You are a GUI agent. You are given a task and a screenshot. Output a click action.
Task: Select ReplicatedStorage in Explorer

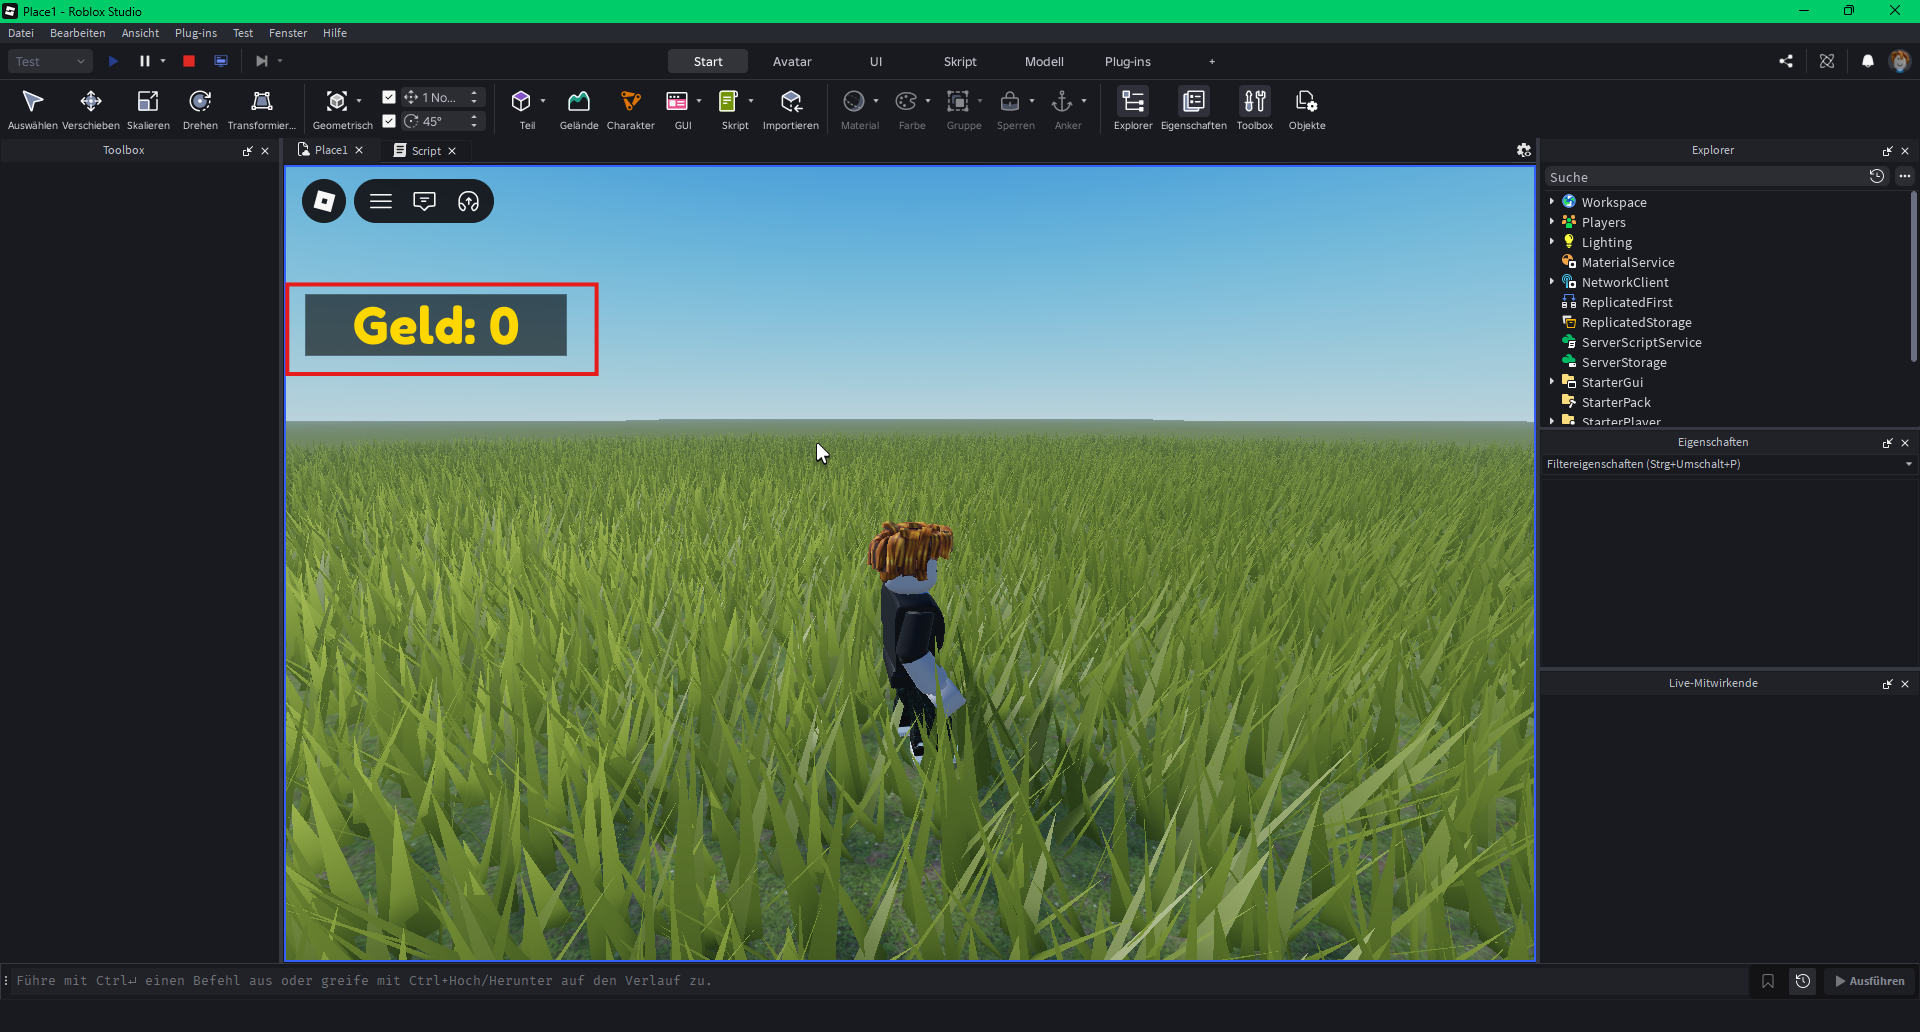click(x=1636, y=322)
